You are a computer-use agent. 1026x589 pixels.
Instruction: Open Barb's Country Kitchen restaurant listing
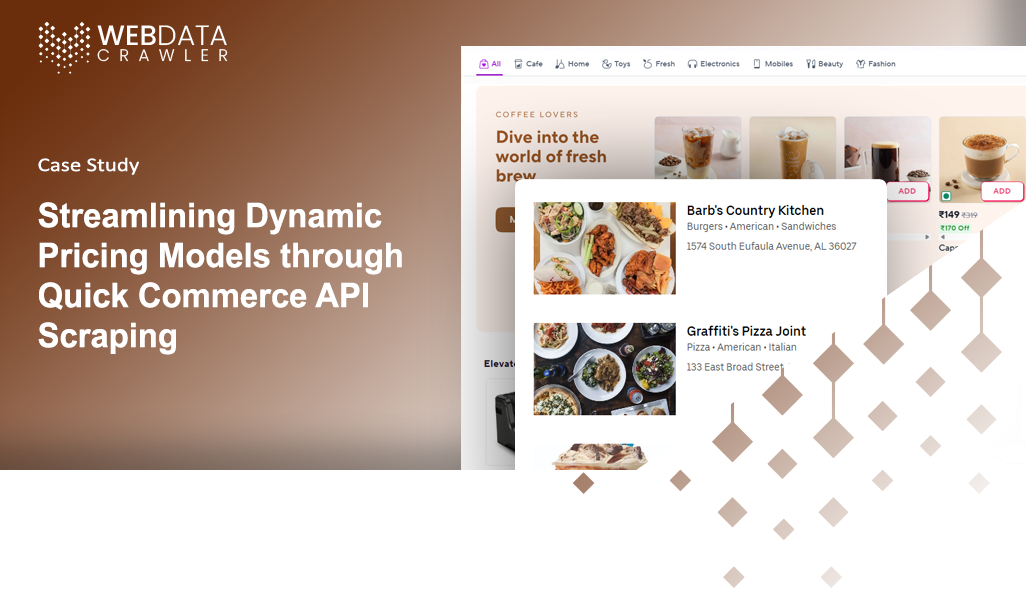pos(755,210)
